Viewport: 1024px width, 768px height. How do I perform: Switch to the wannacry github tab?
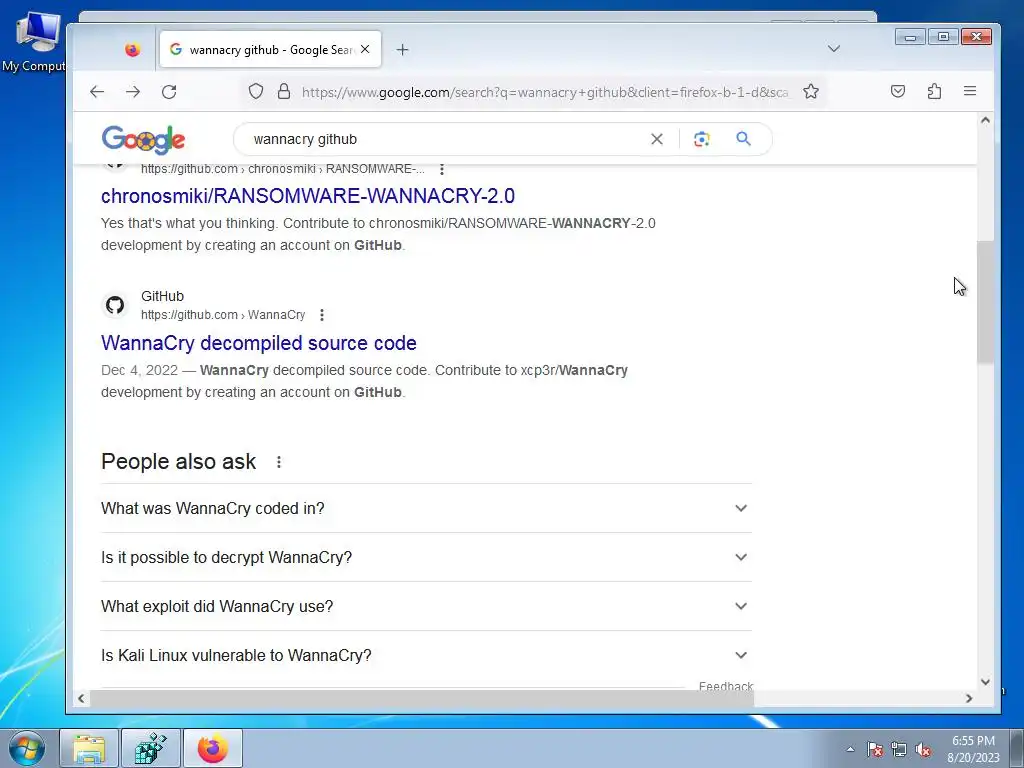pyautogui.click(x=270, y=50)
